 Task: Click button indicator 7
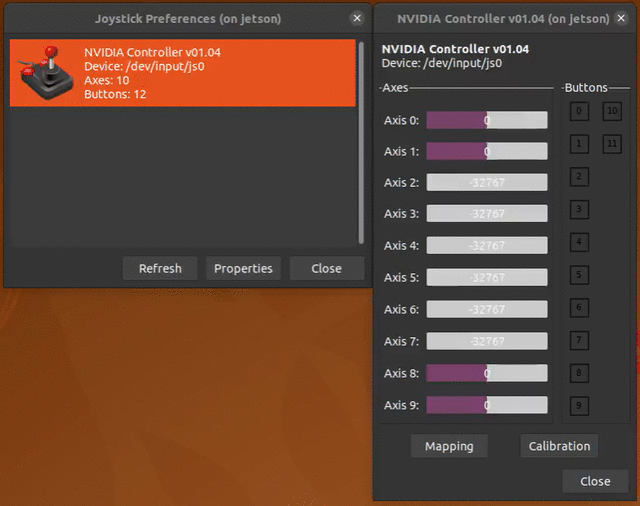(x=579, y=340)
